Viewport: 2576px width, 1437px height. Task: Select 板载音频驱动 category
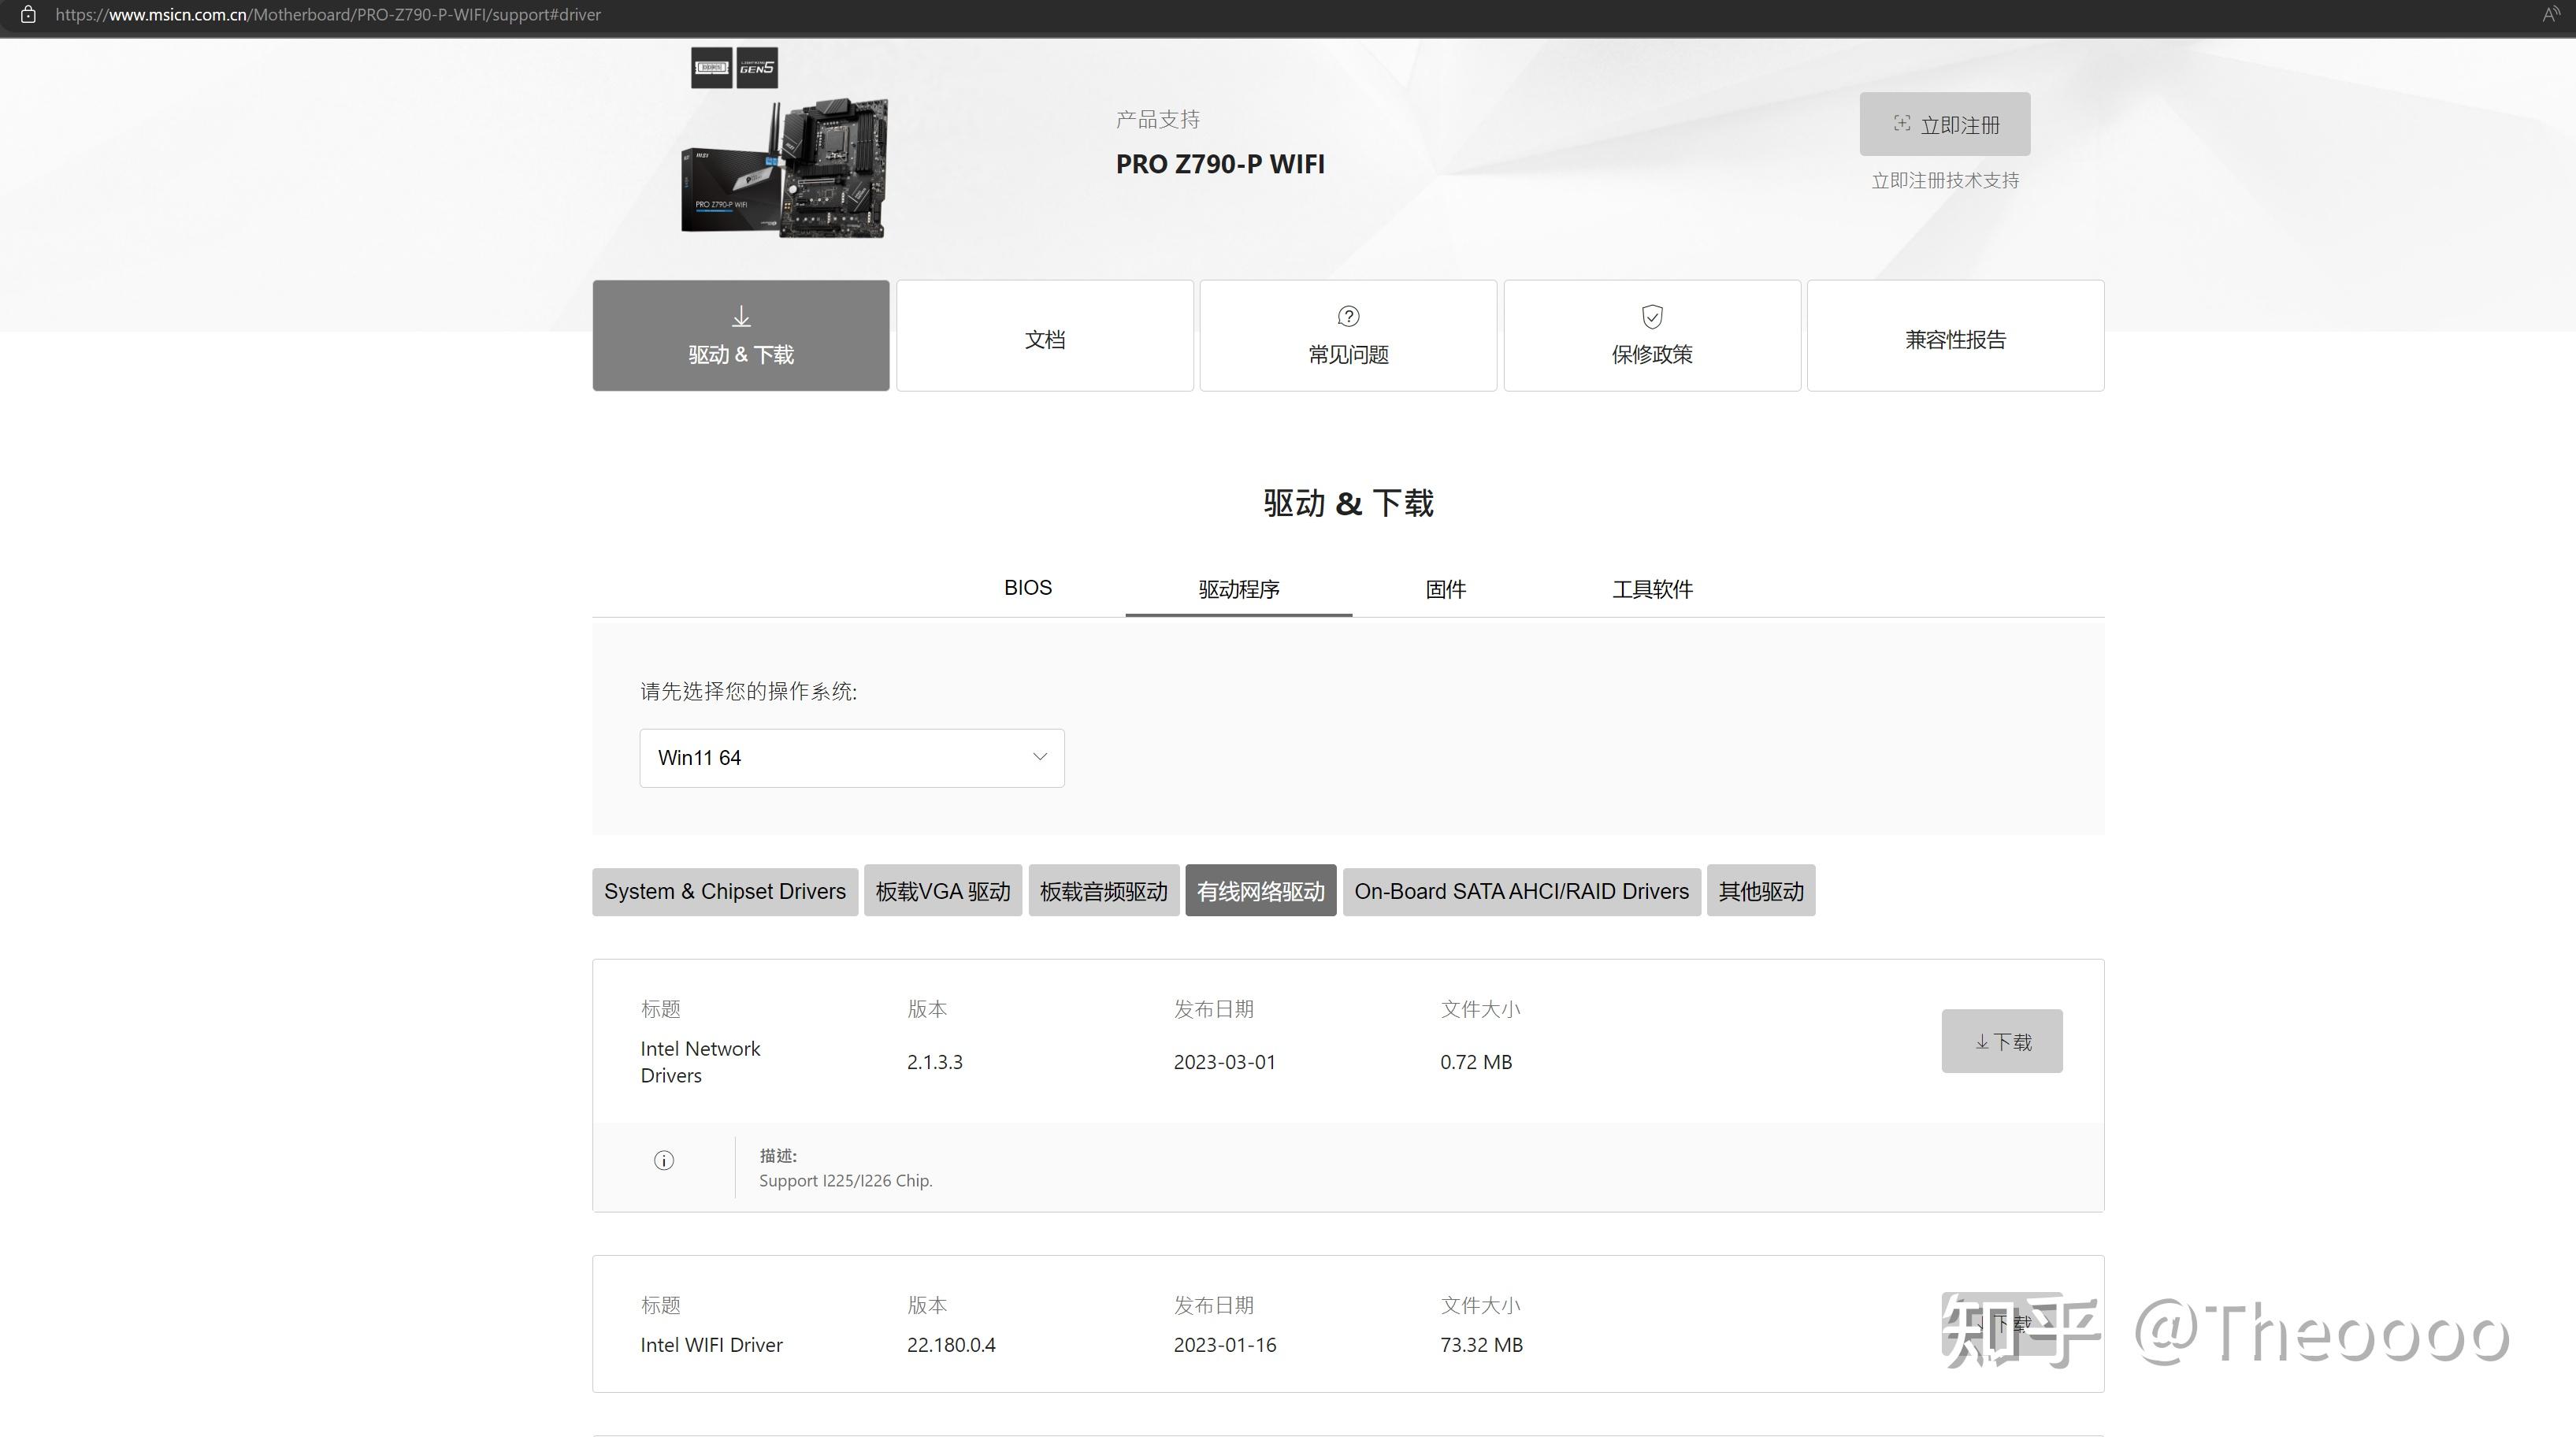[1104, 891]
